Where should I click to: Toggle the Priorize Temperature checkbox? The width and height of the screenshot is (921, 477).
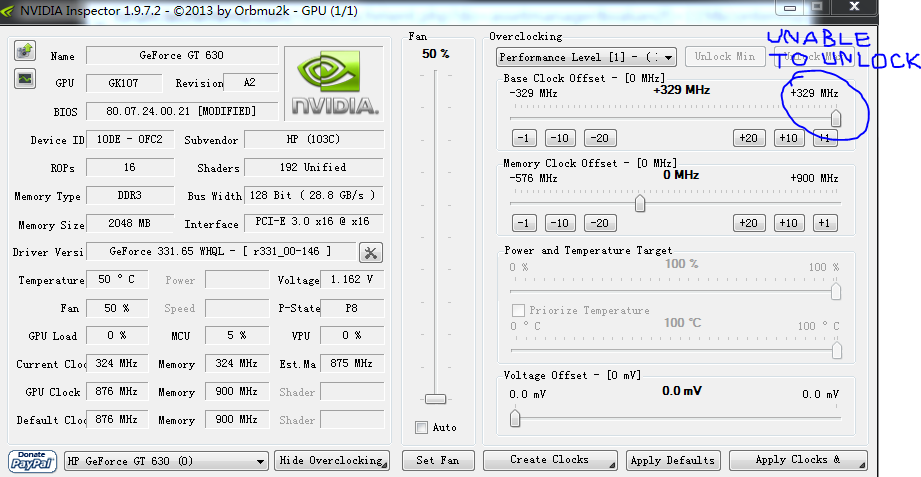tap(518, 310)
